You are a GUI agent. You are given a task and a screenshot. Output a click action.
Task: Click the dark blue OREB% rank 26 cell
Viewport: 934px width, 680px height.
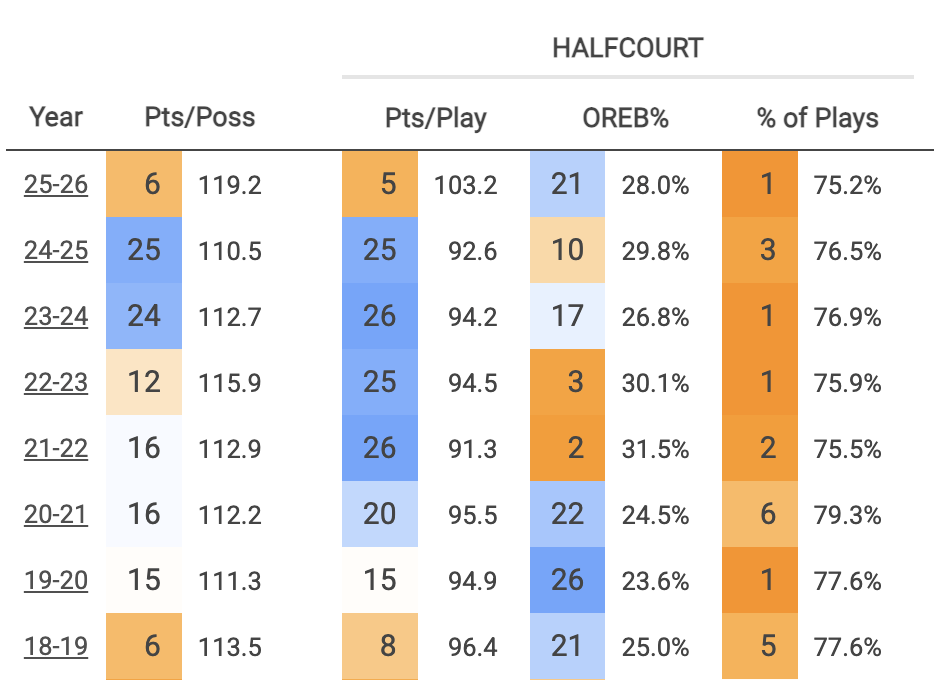(567, 580)
